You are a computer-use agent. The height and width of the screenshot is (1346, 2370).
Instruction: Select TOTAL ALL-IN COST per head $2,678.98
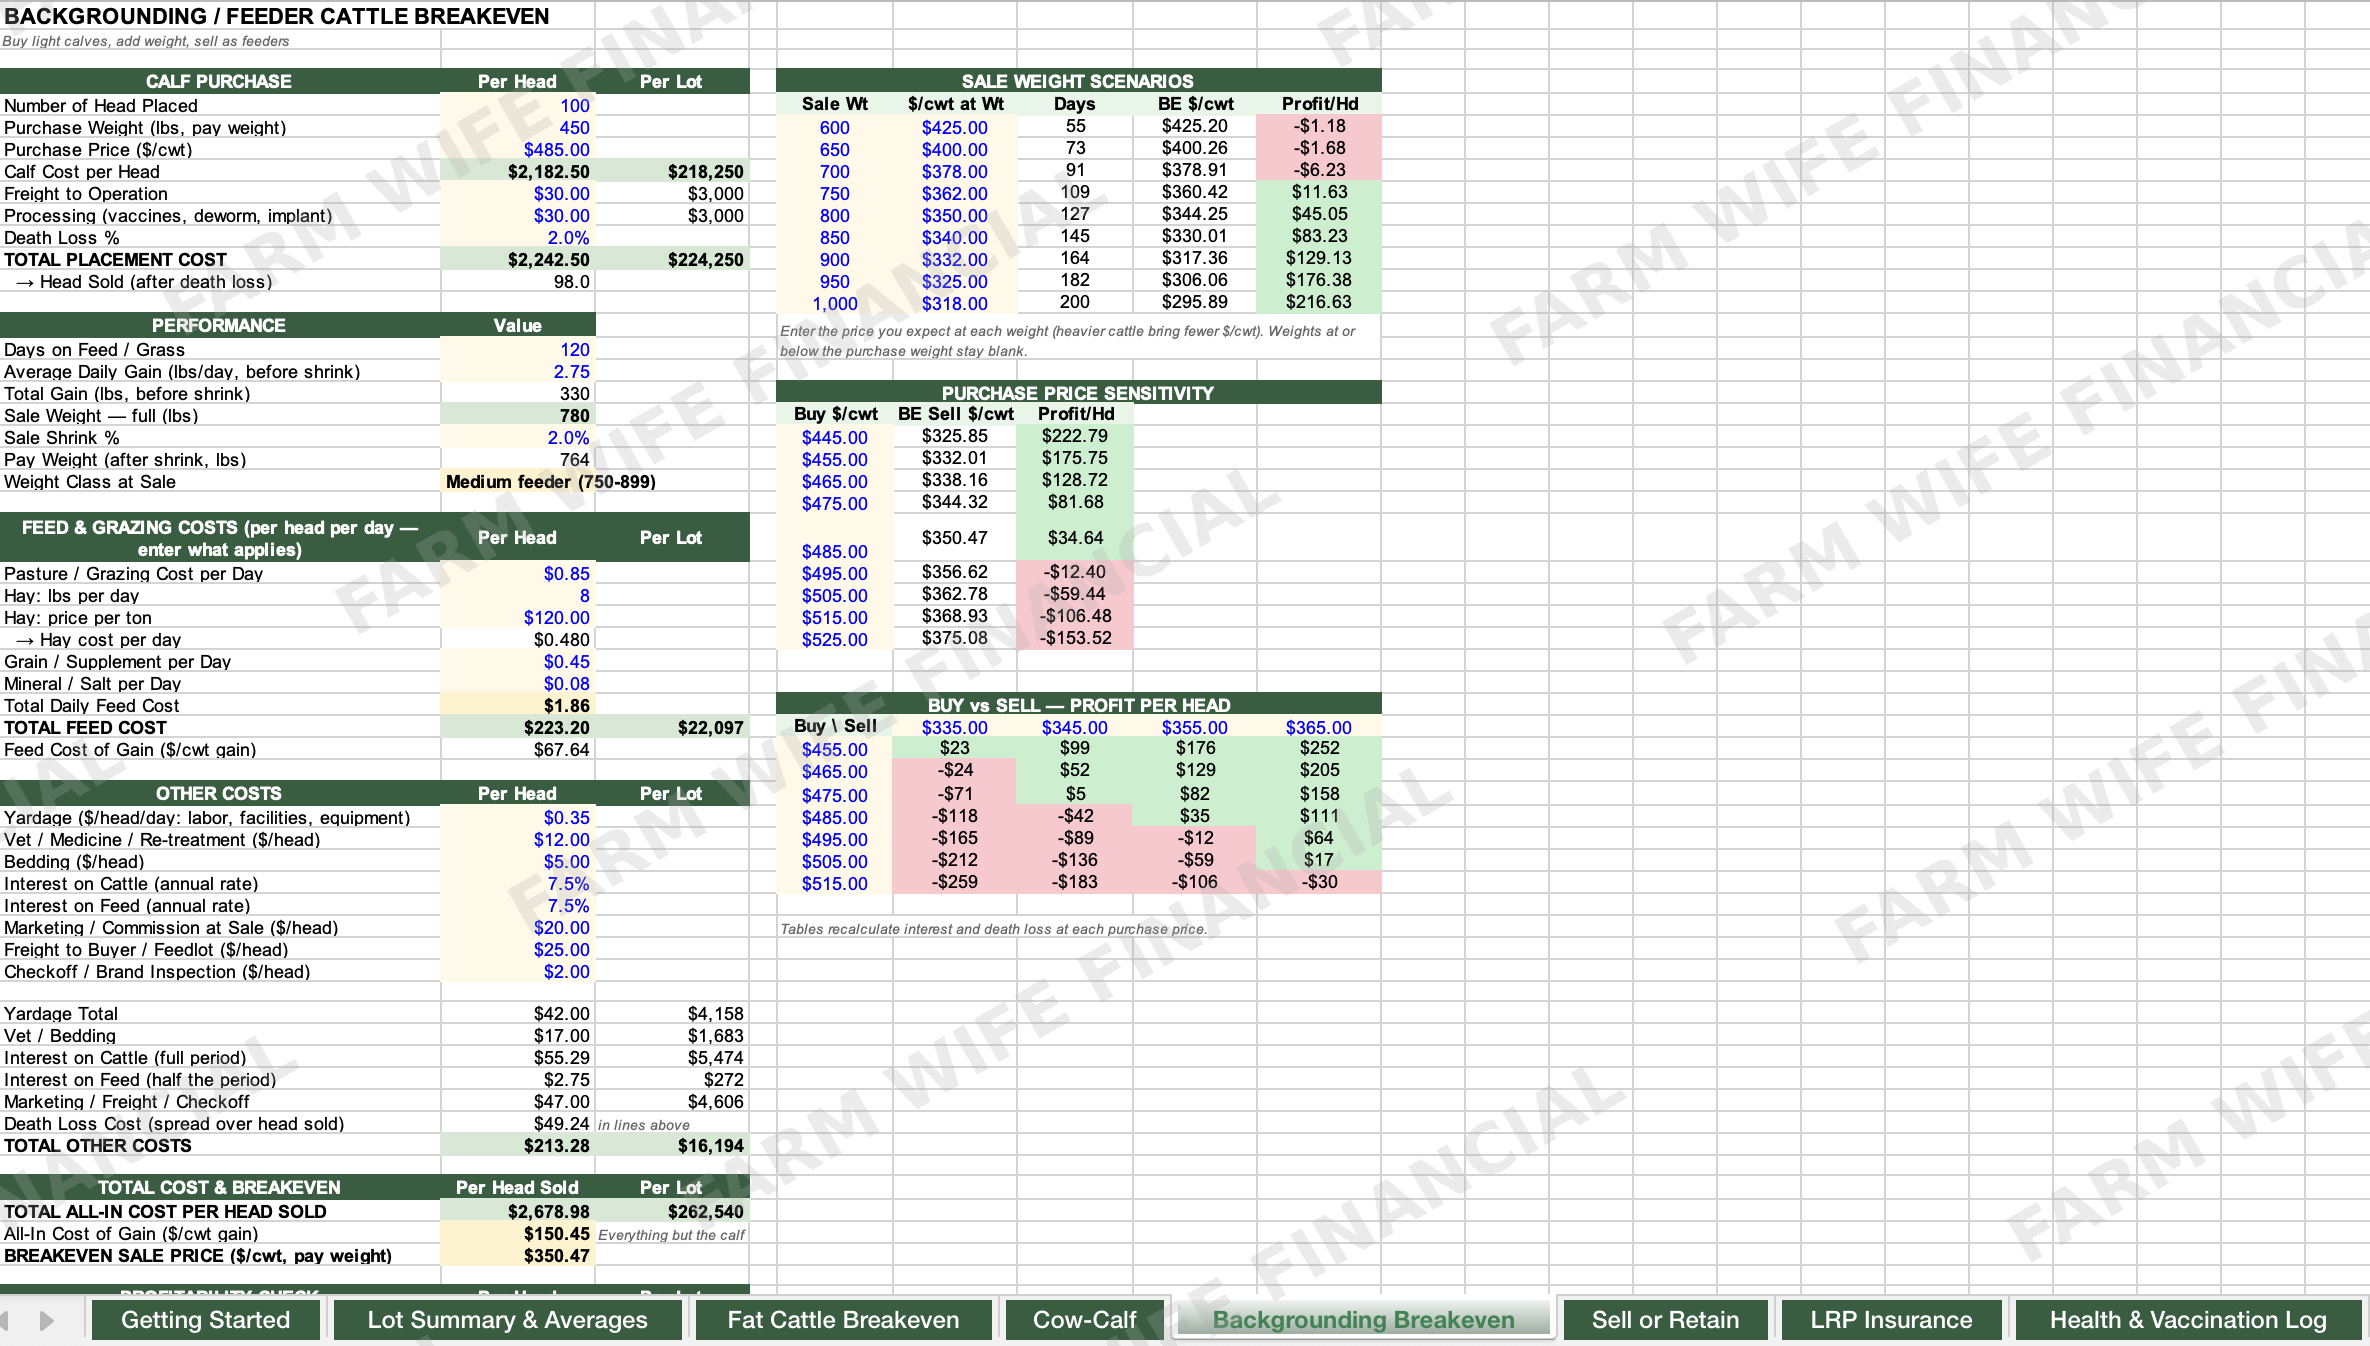click(518, 1211)
